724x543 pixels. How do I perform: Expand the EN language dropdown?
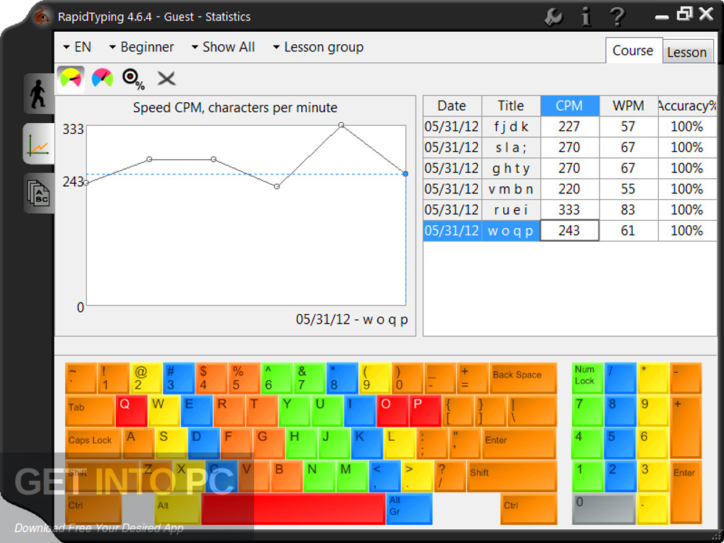[77, 47]
